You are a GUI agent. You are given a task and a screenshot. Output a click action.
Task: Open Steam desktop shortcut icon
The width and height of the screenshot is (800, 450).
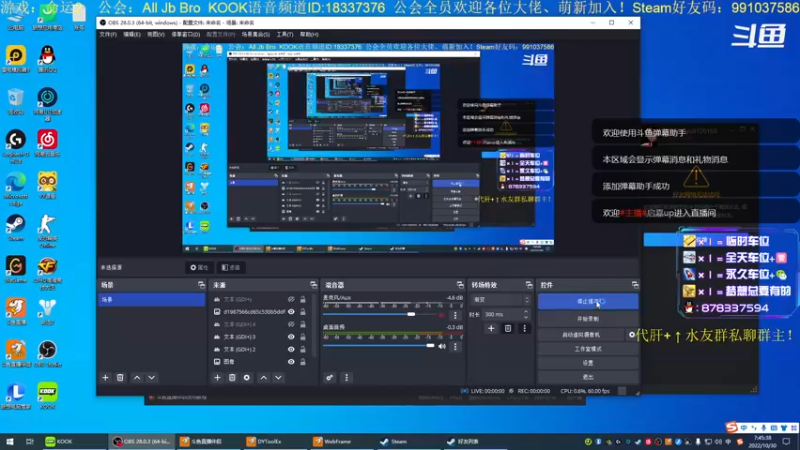coord(16,228)
